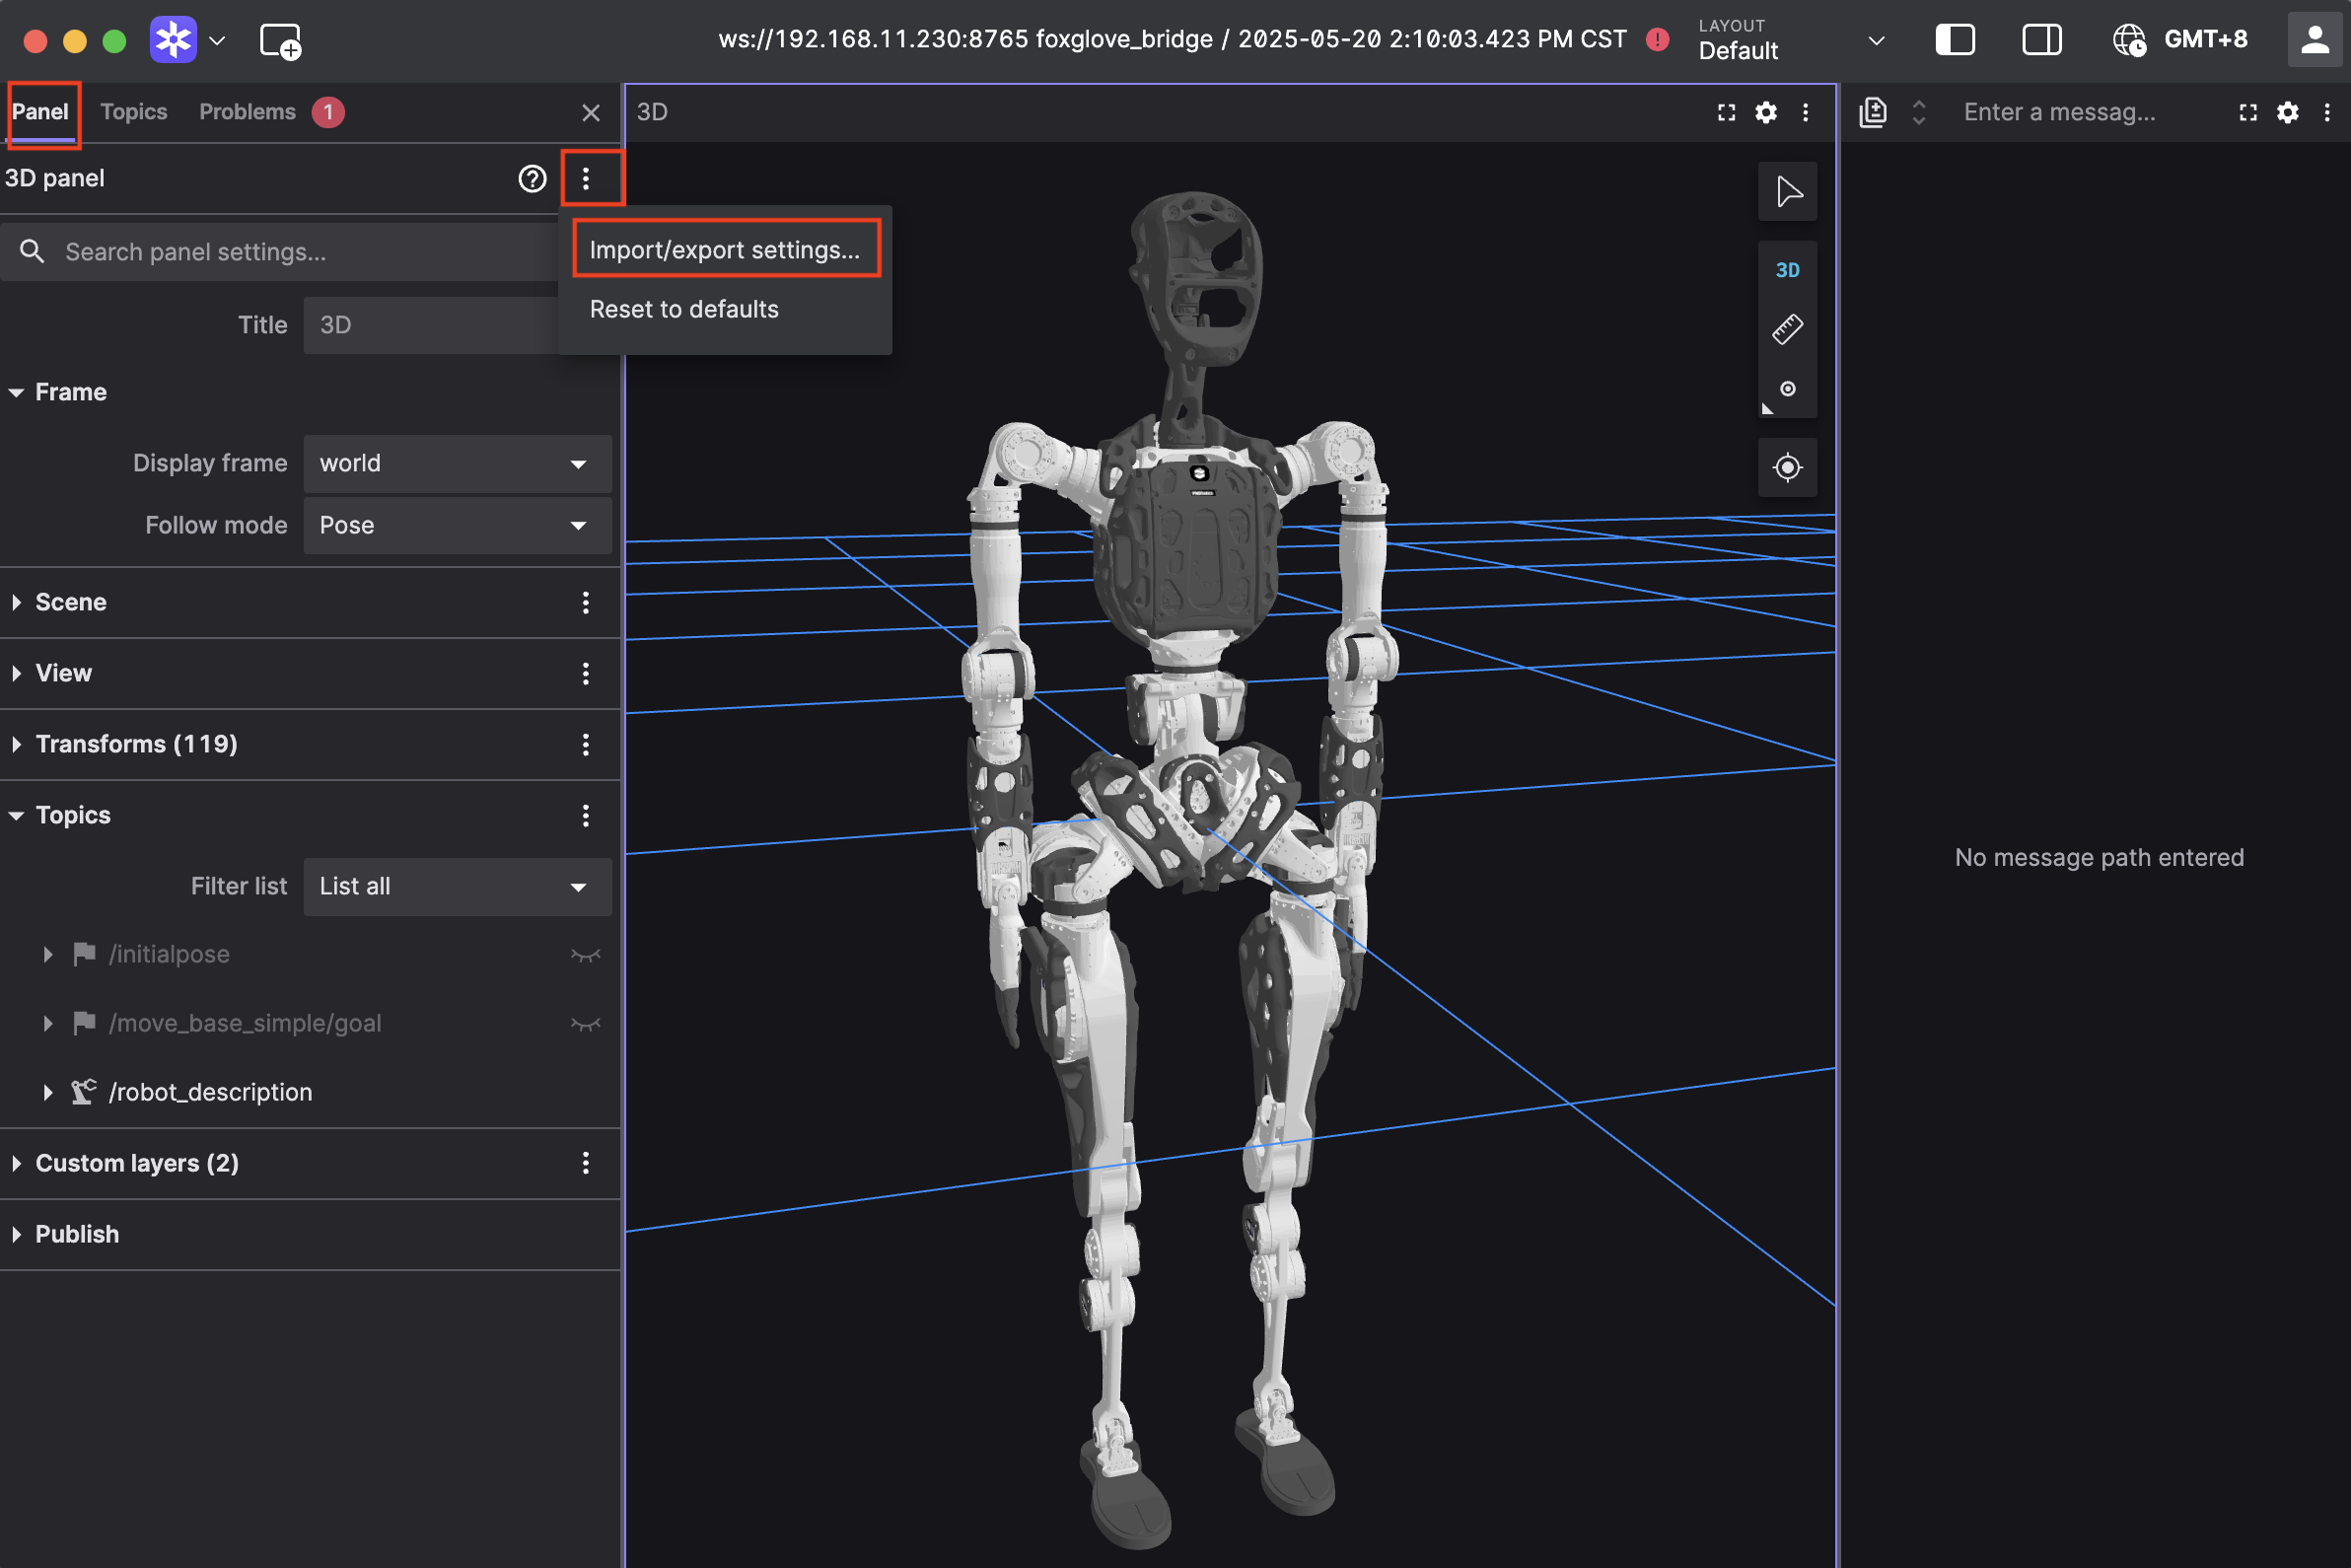Open the GMT+8 timezone selector
Viewport: 2351px width, 1568px height.
(2180, 40)
